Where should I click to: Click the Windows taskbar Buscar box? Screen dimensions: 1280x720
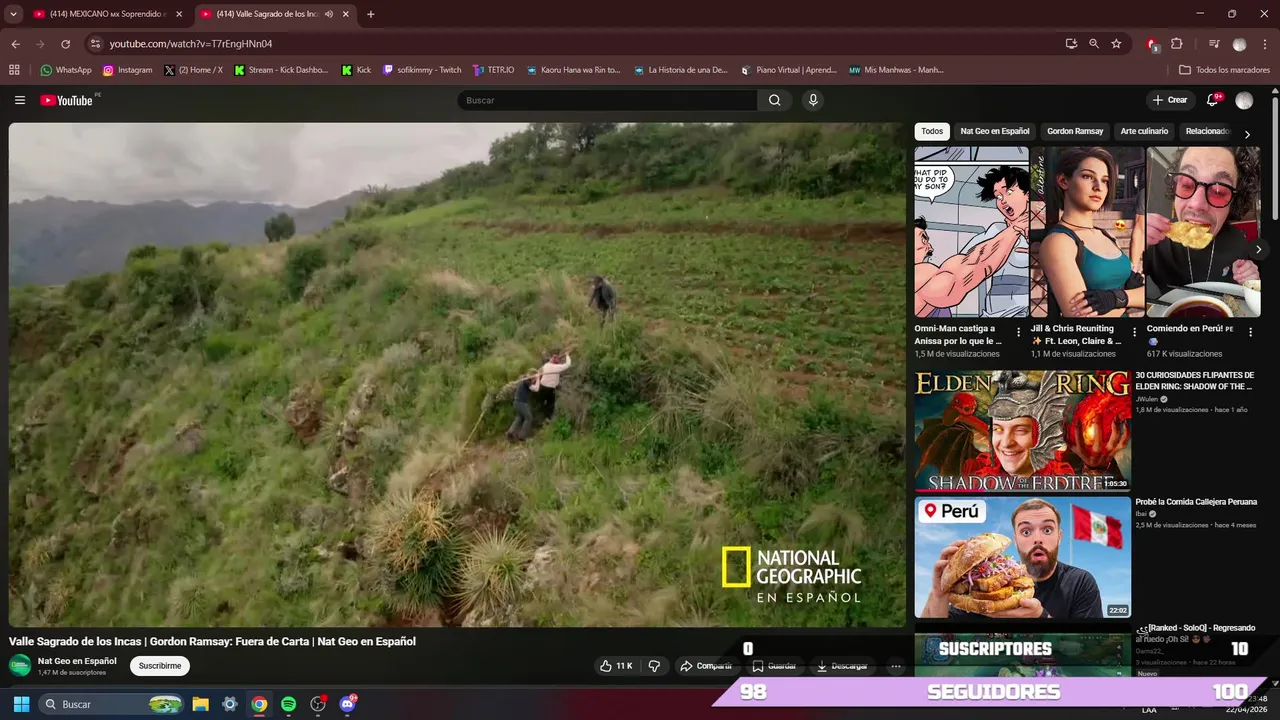(111, 704)
